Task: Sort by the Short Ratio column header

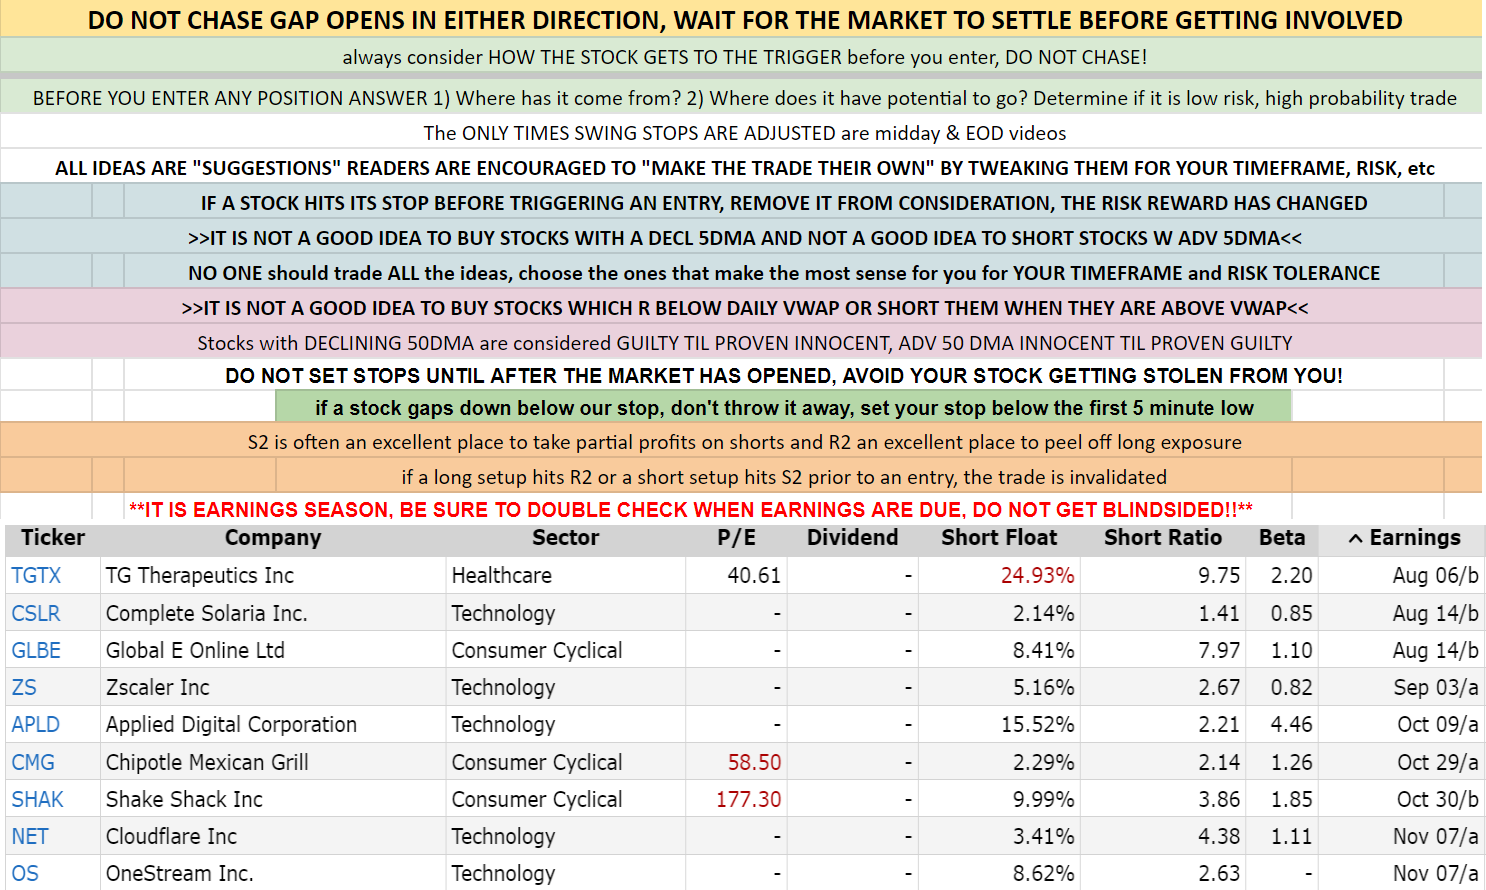Action: coord(1162,538)
